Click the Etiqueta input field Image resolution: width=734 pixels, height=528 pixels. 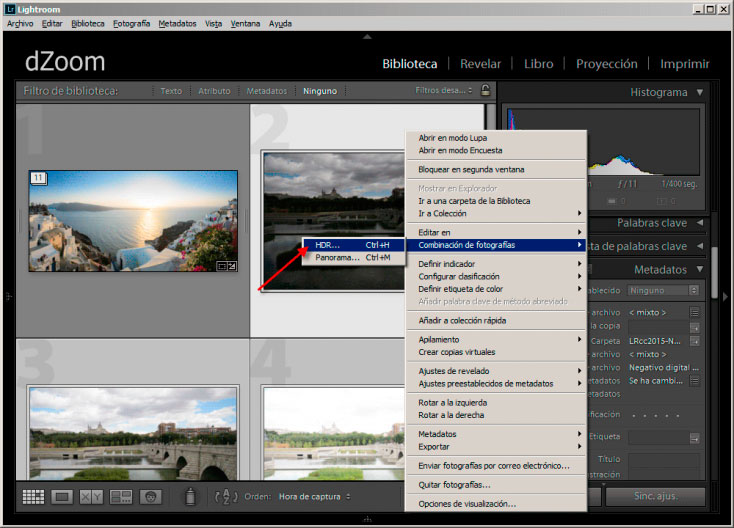(659, 438)
